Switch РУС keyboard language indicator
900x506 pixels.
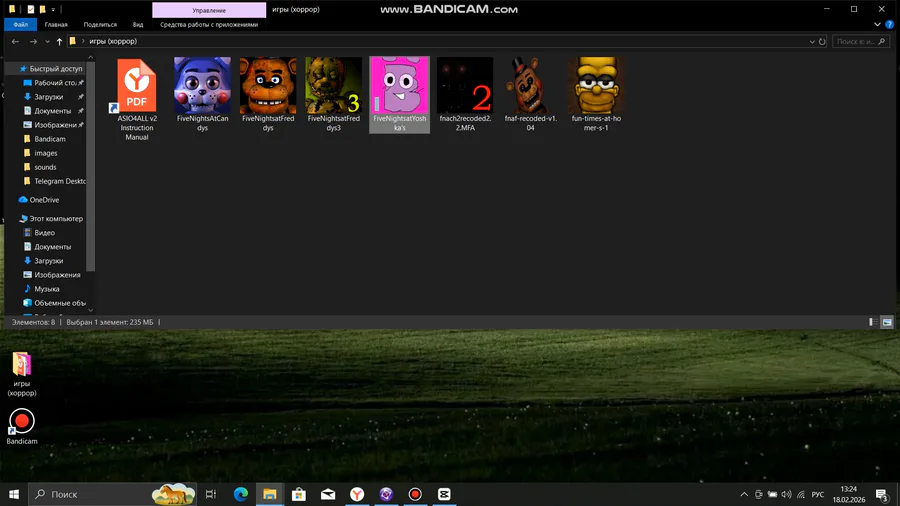[x=818, y=494]
